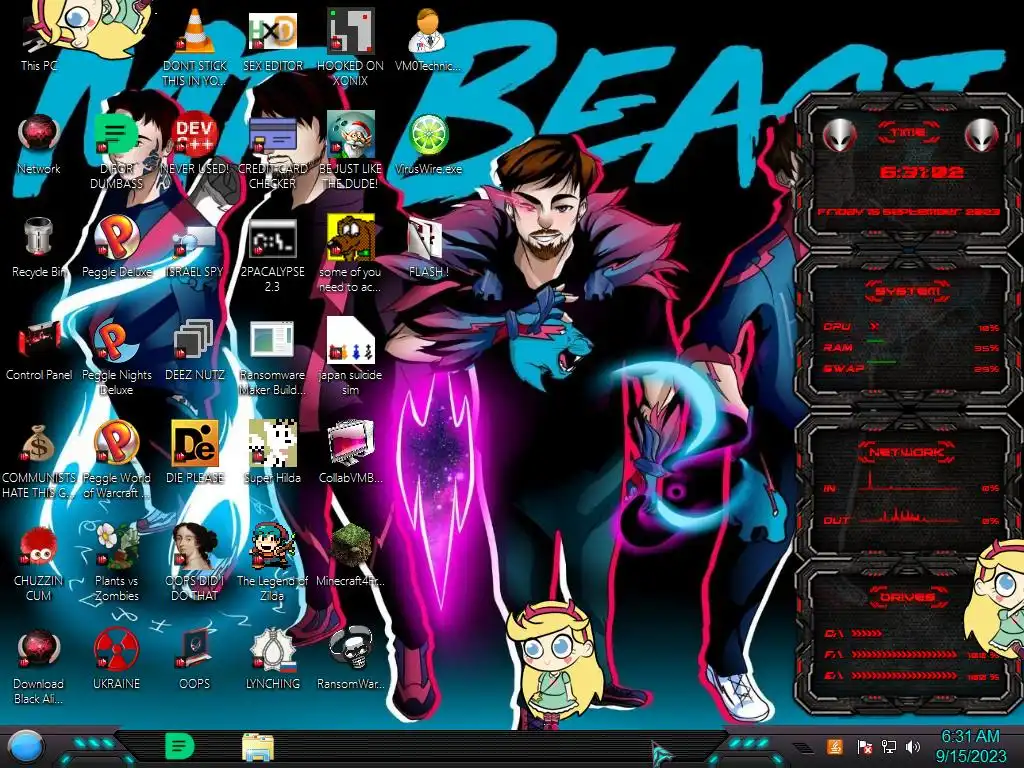The image size is (1024, 768).
Task: Open the Download Black Ali... shortcut
Action: pos(39,665)
